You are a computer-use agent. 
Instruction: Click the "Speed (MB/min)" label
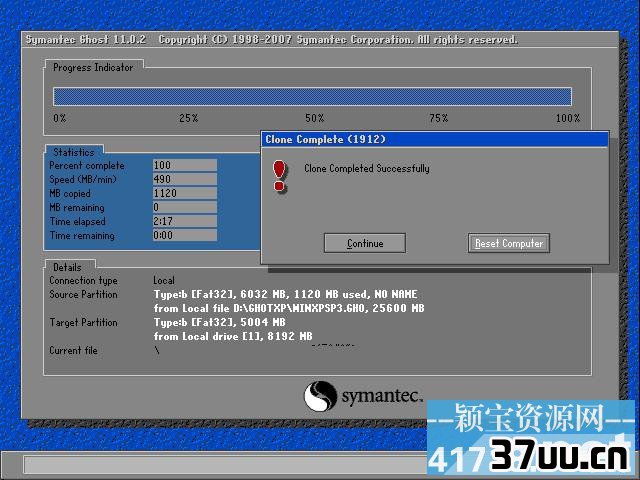[83, 180]
